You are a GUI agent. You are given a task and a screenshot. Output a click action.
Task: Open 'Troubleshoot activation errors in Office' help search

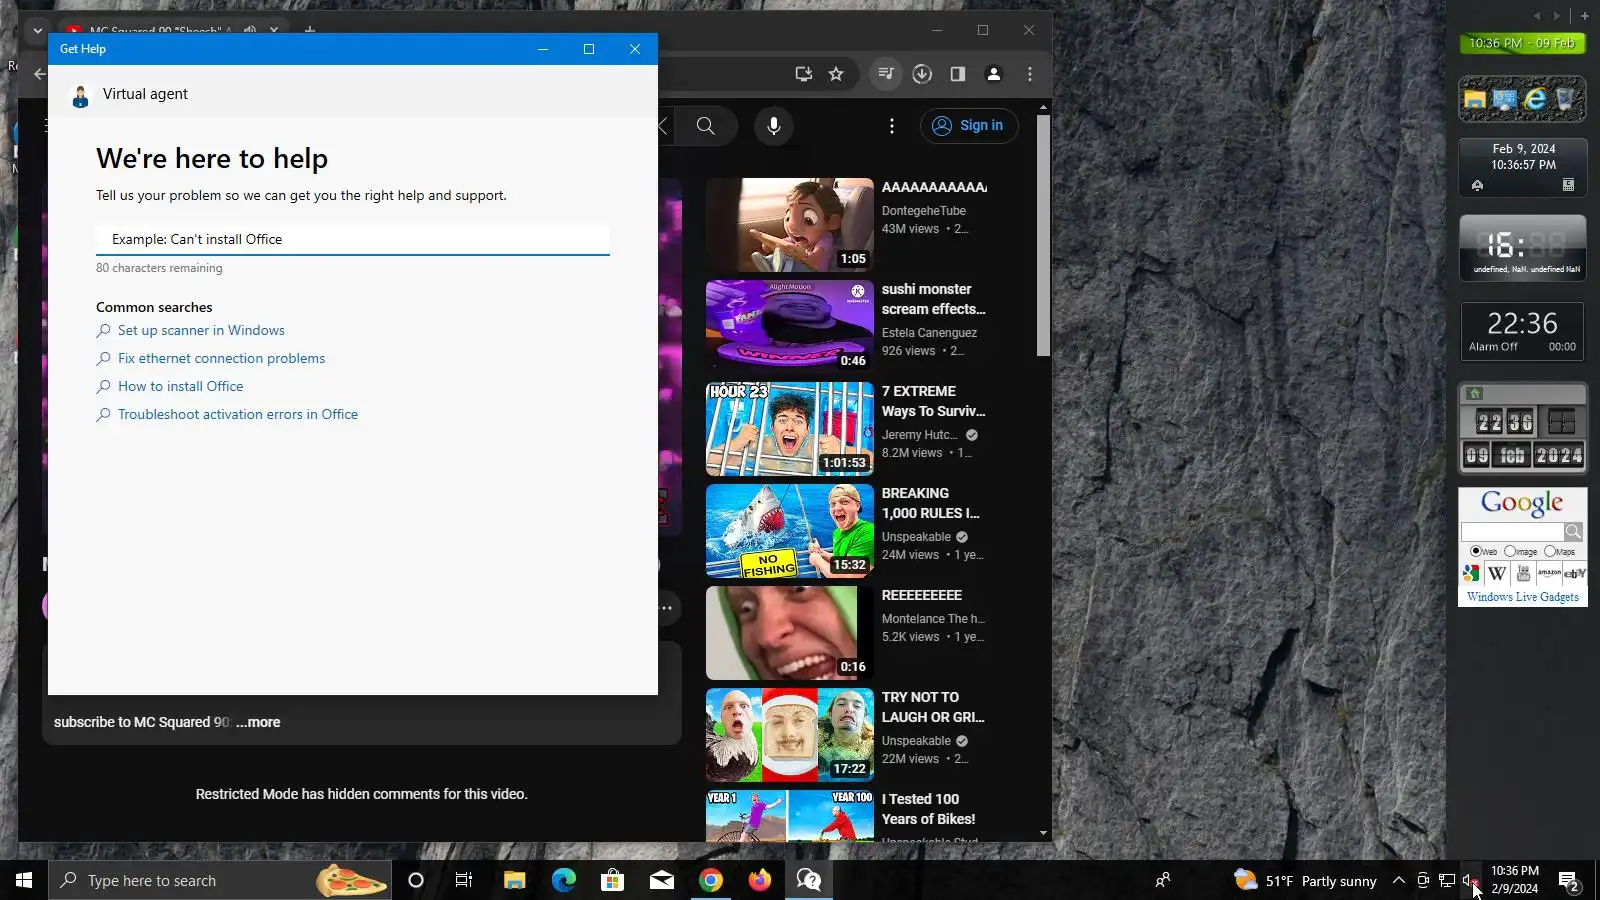(x=238, y=414)
